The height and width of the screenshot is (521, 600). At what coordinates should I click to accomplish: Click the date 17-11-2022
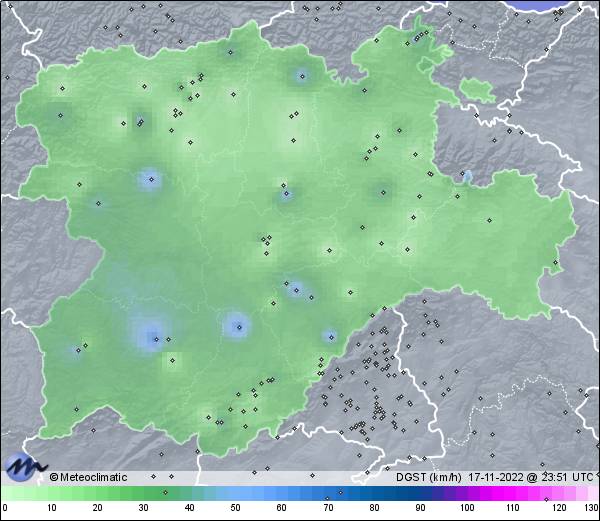[496, 477]
